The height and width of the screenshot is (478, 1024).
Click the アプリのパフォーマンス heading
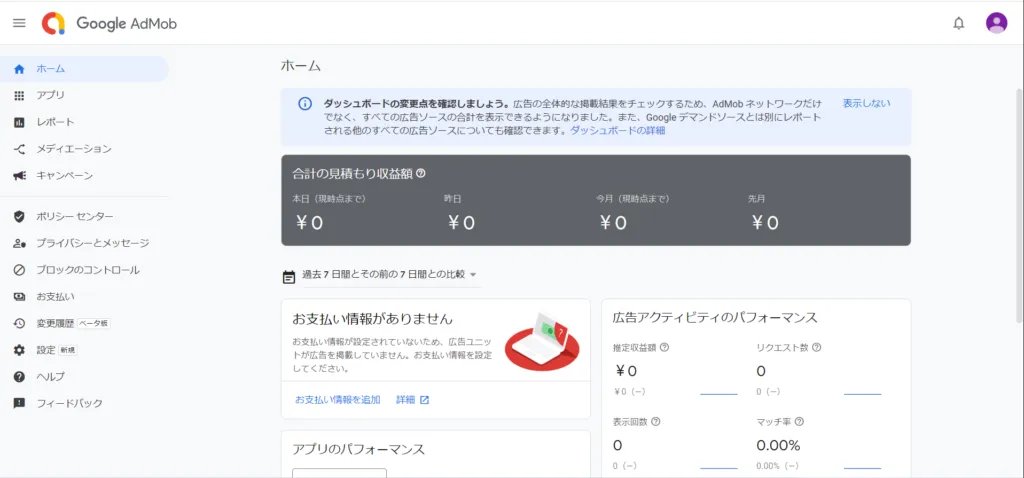tap(359, 449)
